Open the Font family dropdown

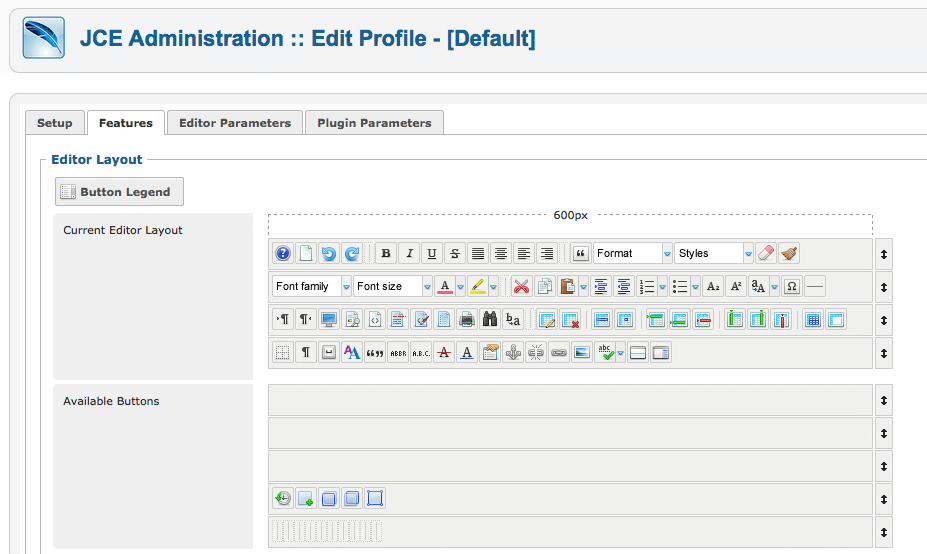coord(312,287)
